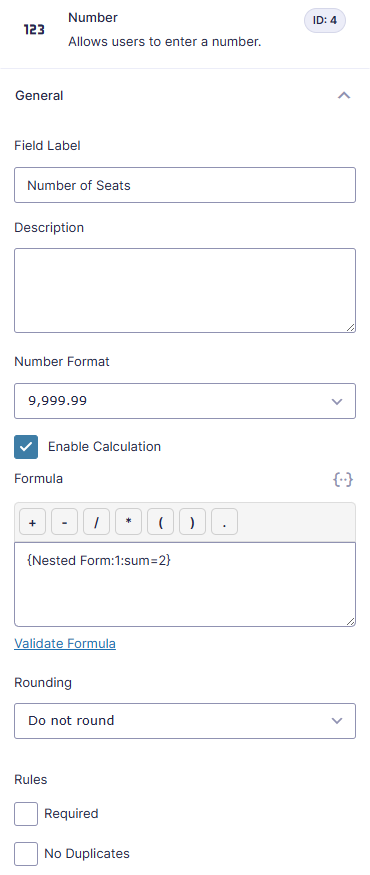Screen dimensions: 370x875
Task: Click the ID: 4 badge
Action: [x=325, y=21]
